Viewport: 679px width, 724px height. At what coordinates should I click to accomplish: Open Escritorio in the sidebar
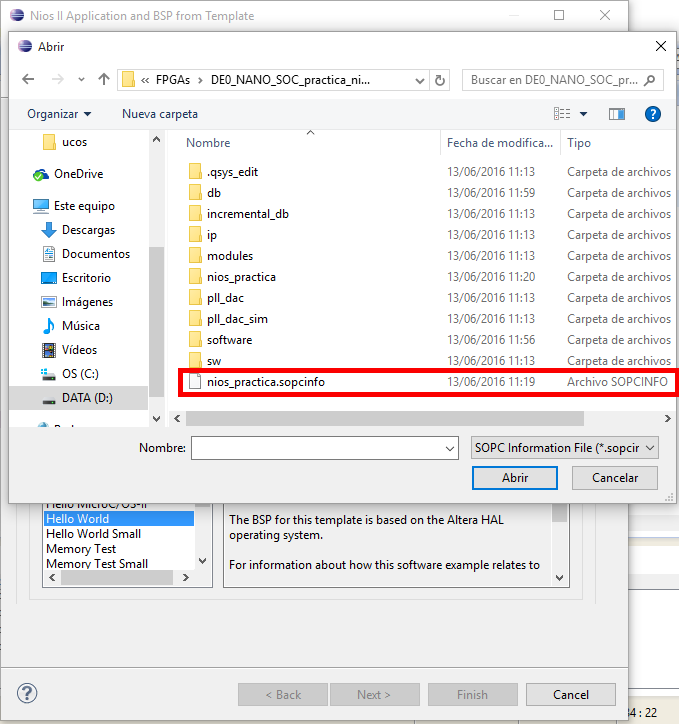click(76, 278)
